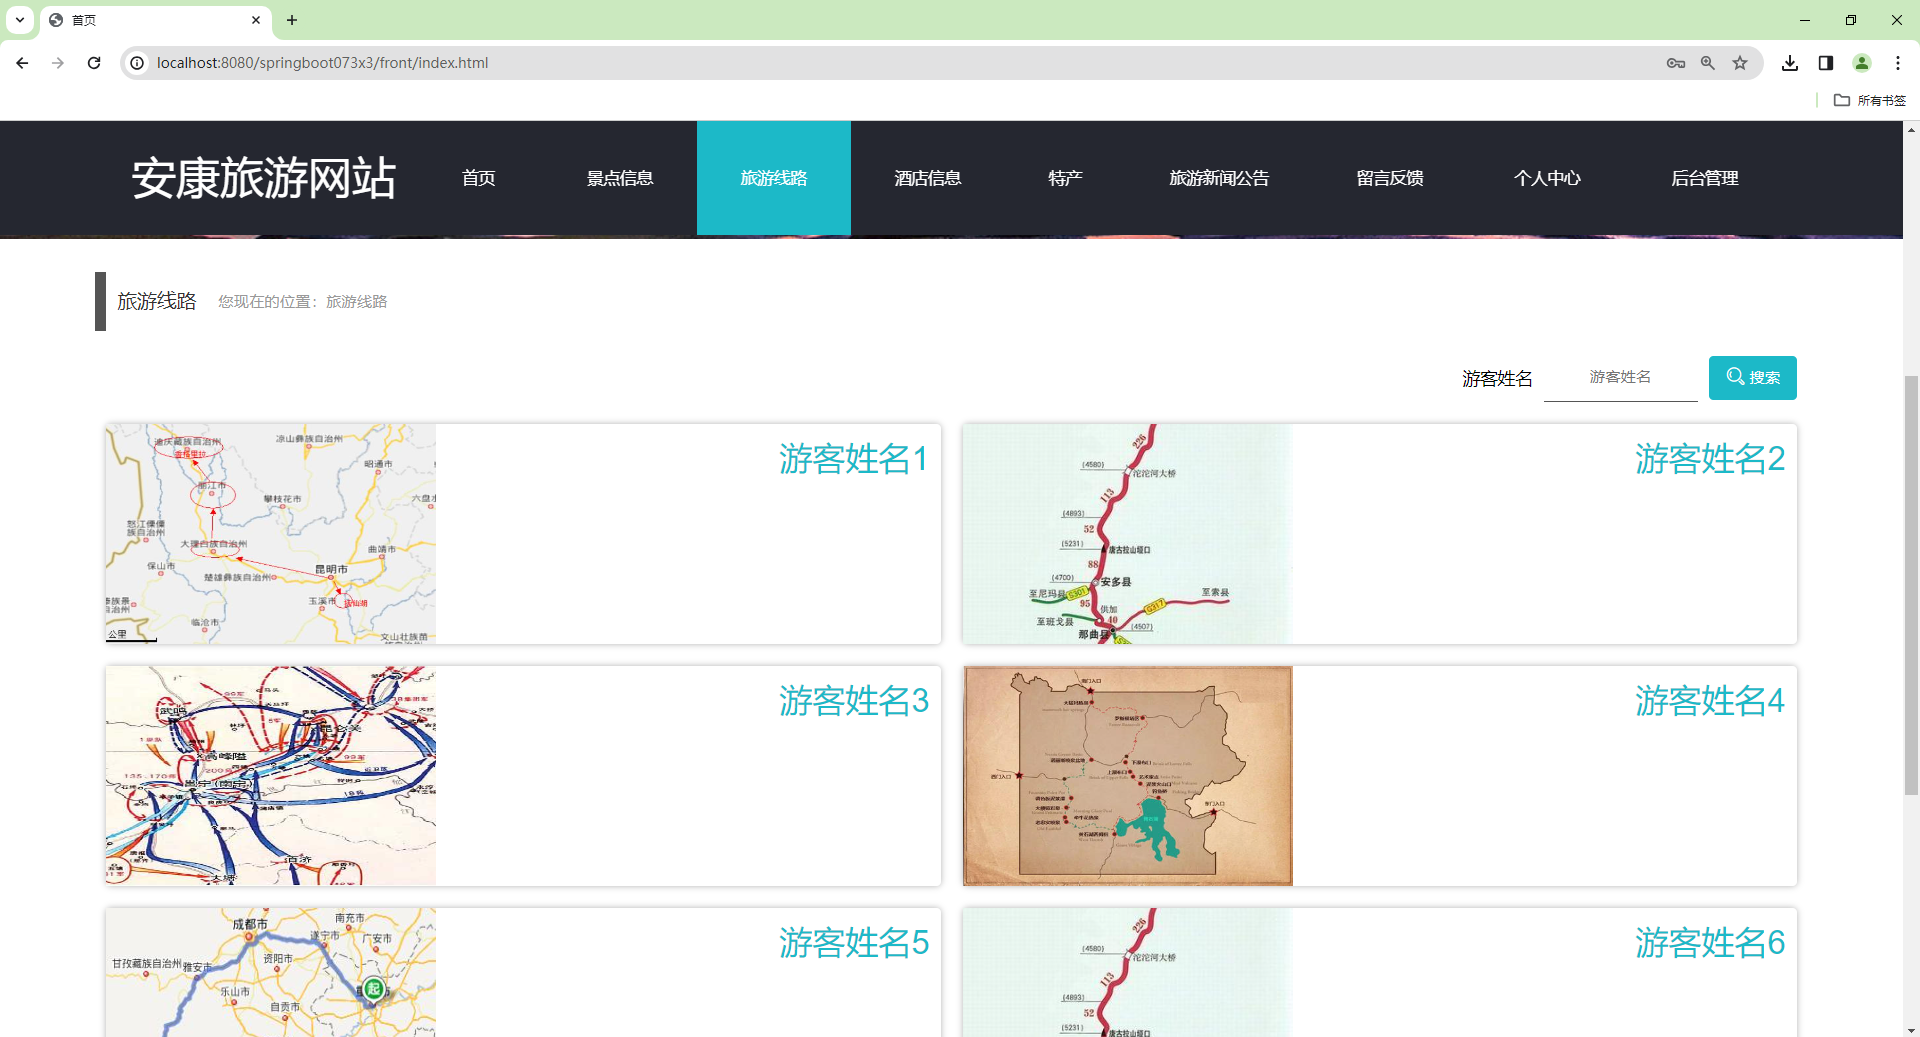Open saved passwords key icon
The image size is (1920, 1037).
click(1676, 63)
